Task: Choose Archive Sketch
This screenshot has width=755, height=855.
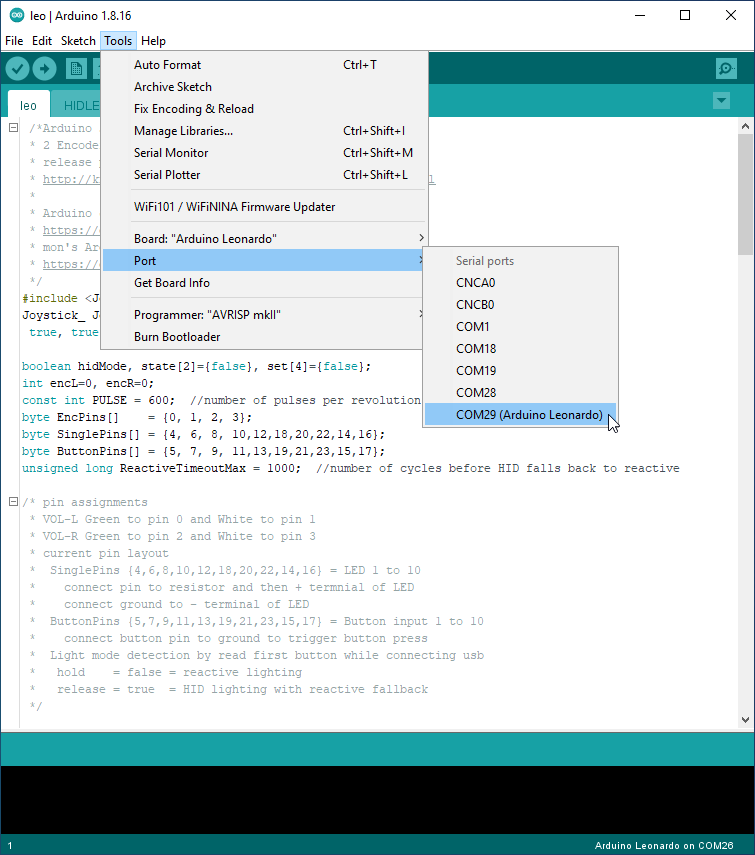Action: [264, 87]
